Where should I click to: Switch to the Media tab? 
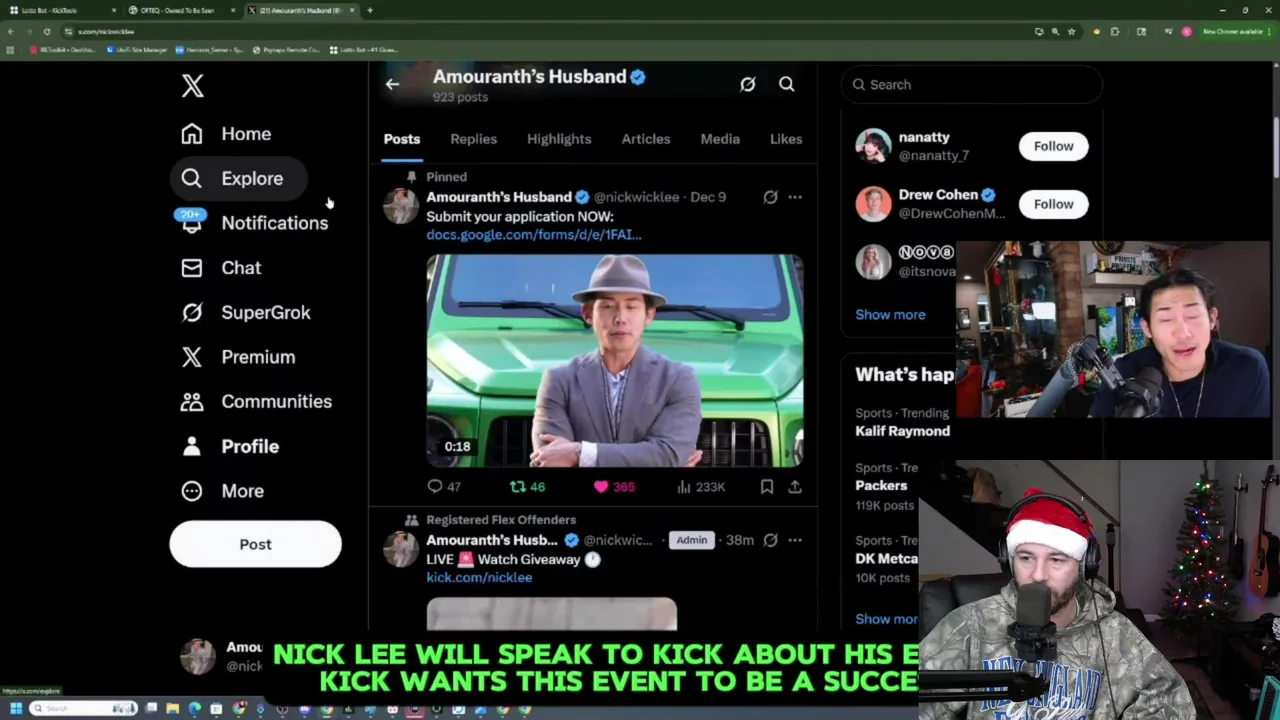click(x=720, y=139)
